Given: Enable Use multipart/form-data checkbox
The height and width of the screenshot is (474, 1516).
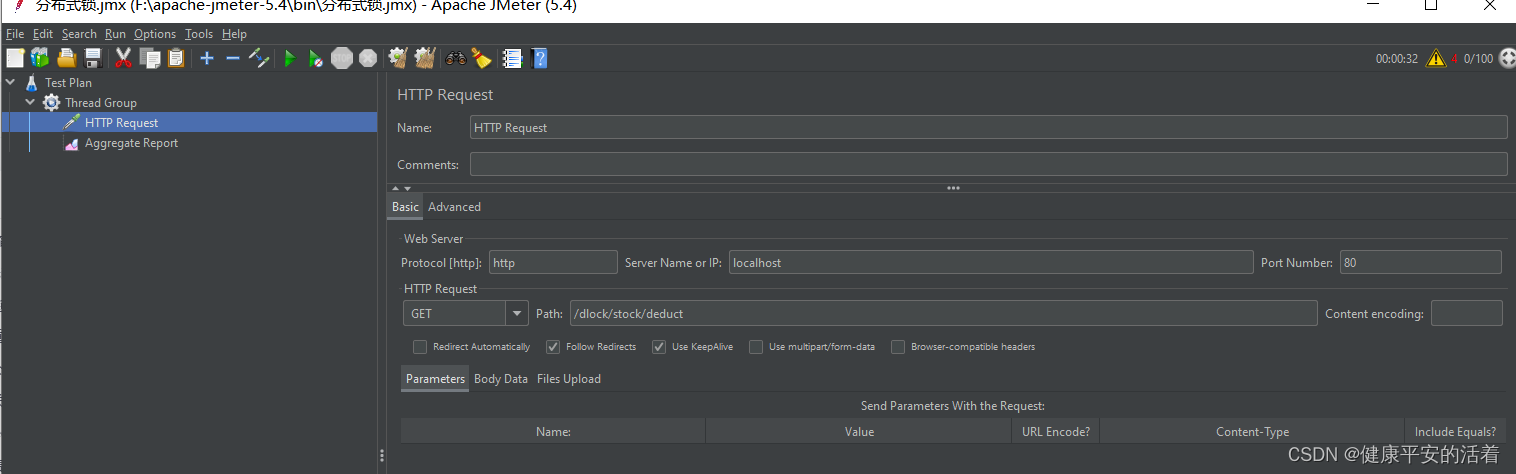Looking at the screenshot, I should point(756,347).
